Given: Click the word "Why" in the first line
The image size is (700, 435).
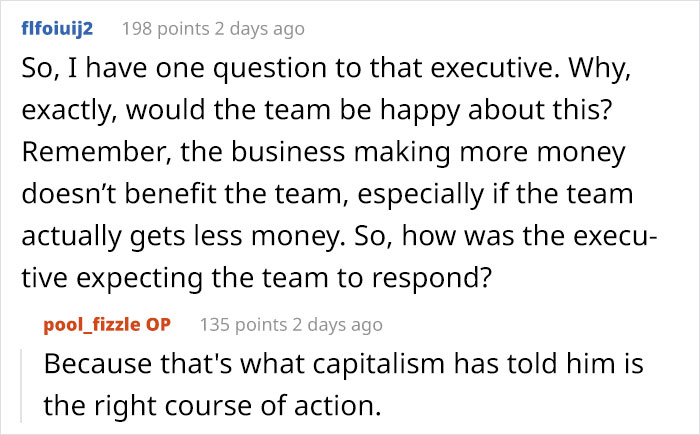Looking at the screenshot, I should pyautogui.click(x=616, y=73).
